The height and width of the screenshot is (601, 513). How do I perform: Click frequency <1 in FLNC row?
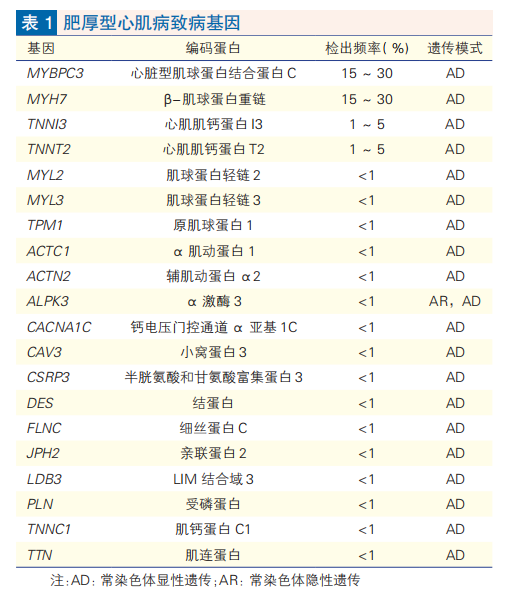(366, 428)
